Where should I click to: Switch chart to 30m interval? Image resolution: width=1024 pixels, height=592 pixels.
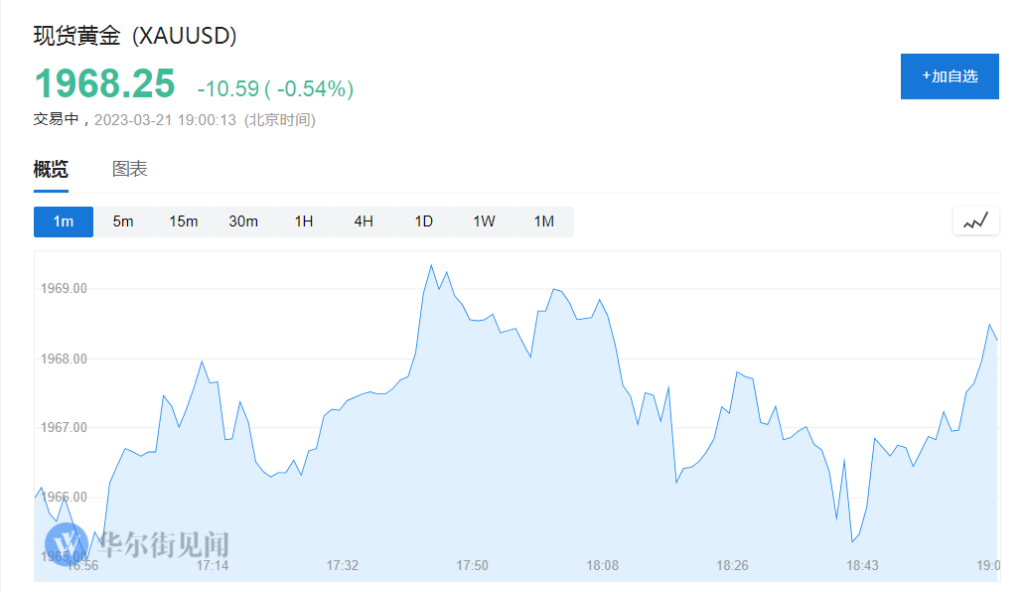[243, 221]
